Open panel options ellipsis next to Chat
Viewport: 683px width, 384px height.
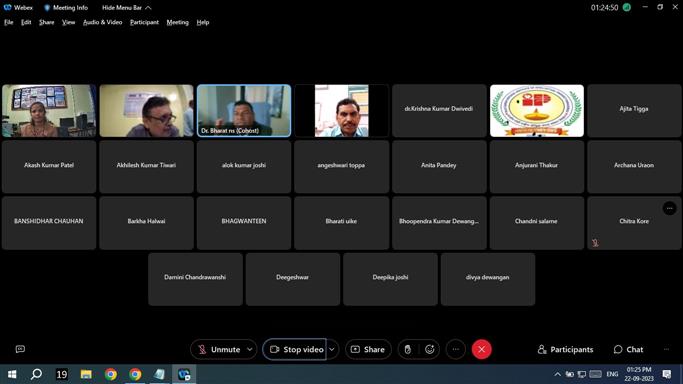(x=666, y=349)
